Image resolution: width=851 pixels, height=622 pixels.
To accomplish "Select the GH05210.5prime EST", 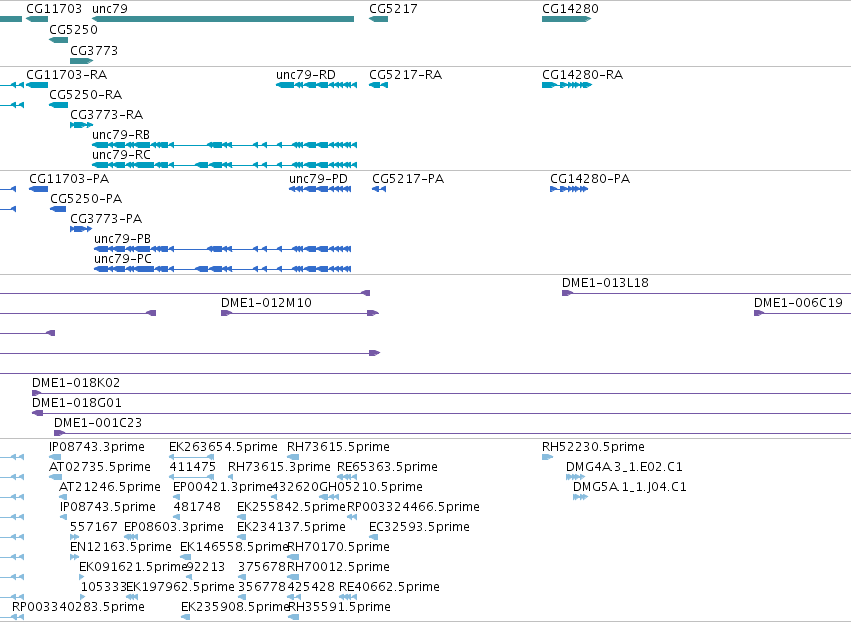I will click(328, 497).
